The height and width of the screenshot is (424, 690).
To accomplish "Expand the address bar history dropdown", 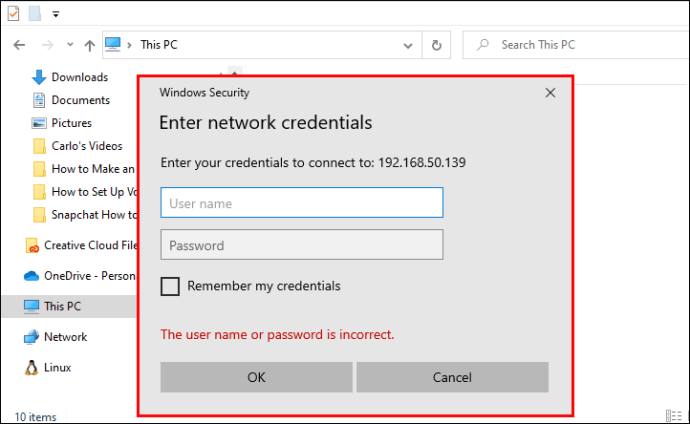I will [x=407, y=45].
